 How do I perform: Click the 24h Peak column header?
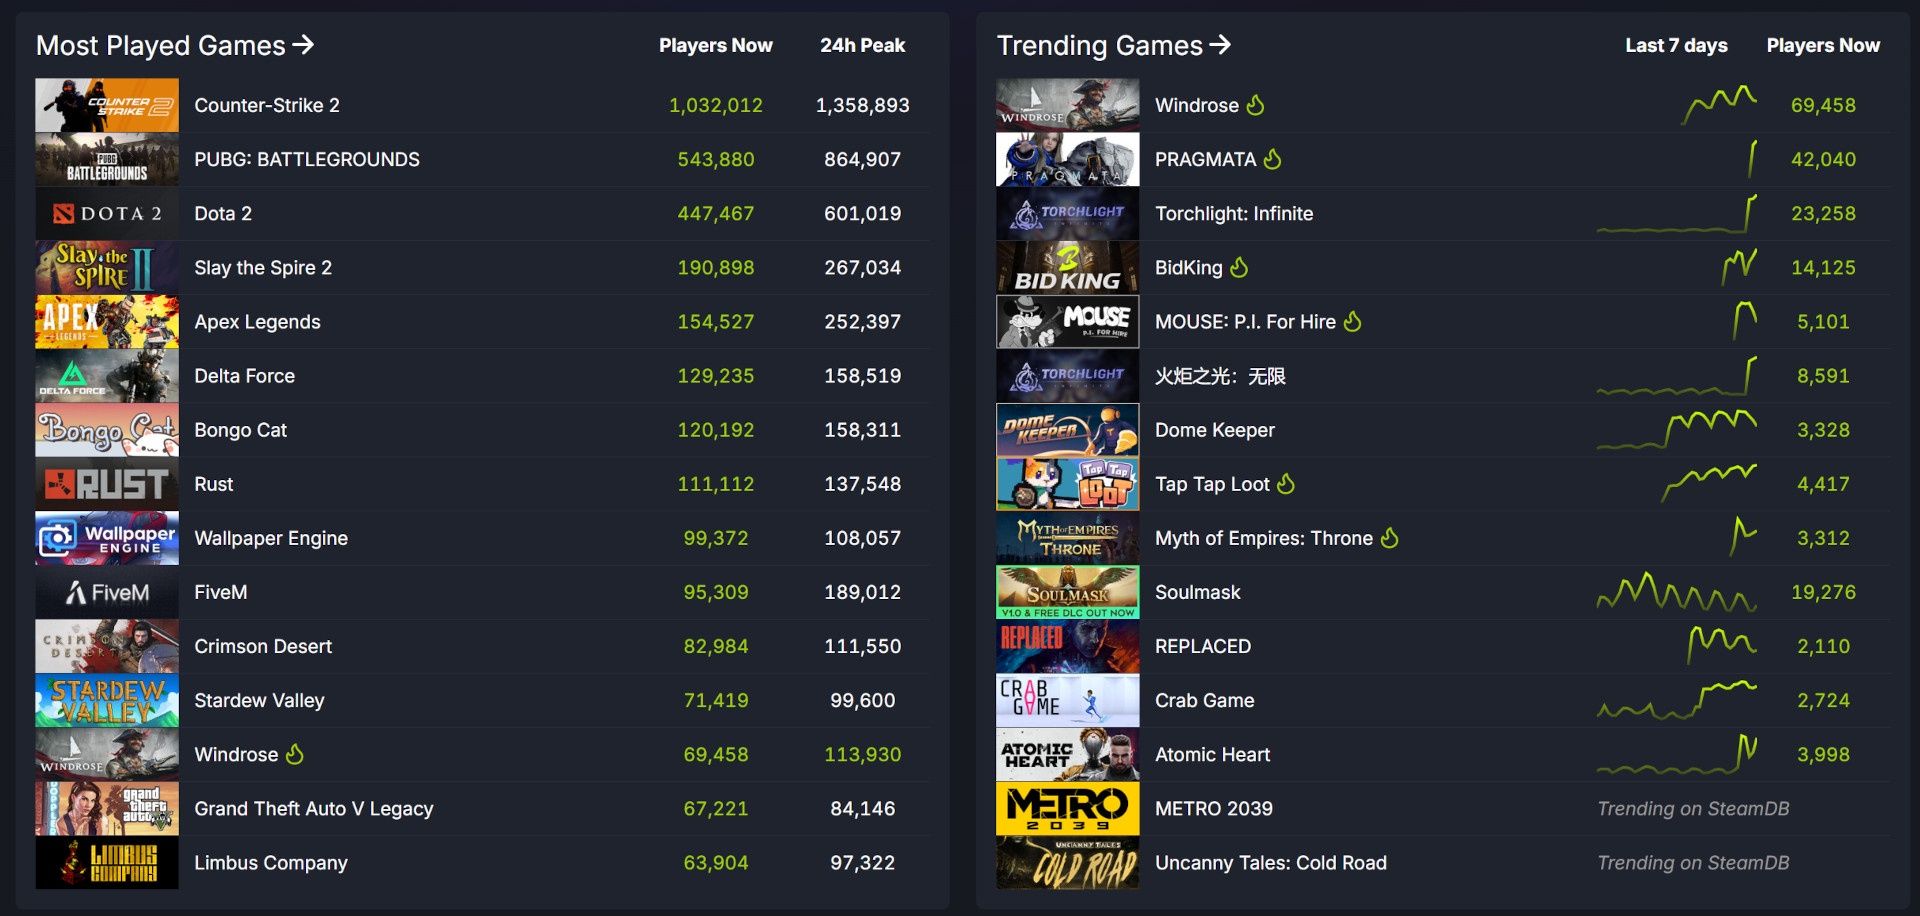862,45
